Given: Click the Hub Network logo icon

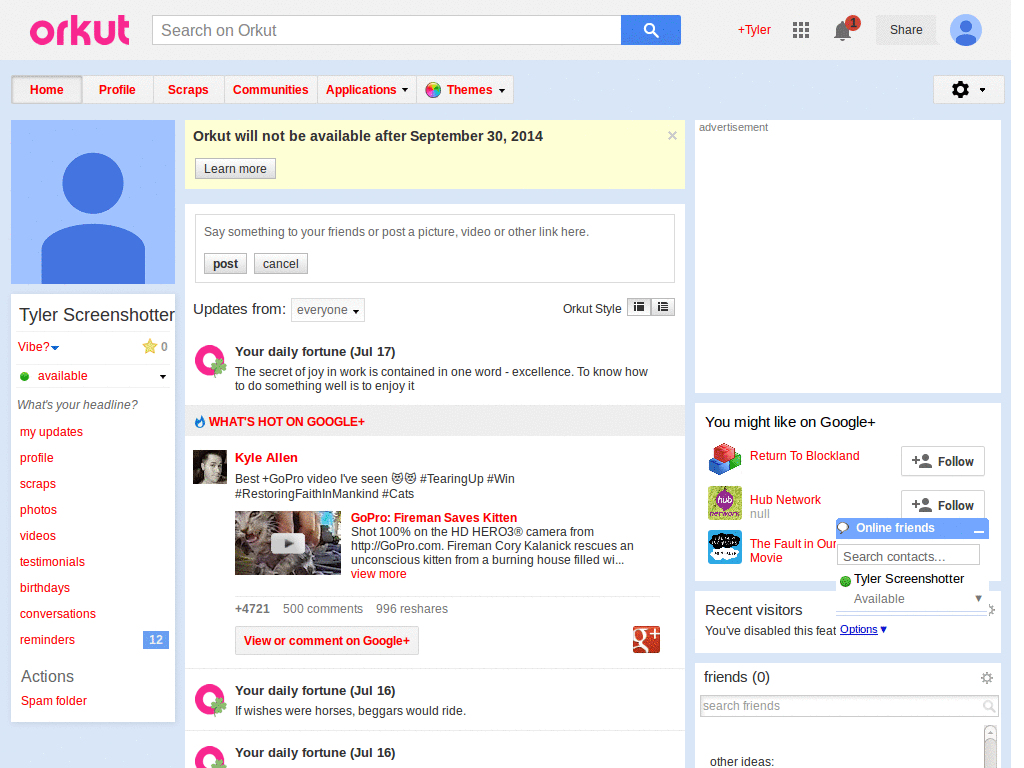Looking at the screenshot, I should (725, 503).
